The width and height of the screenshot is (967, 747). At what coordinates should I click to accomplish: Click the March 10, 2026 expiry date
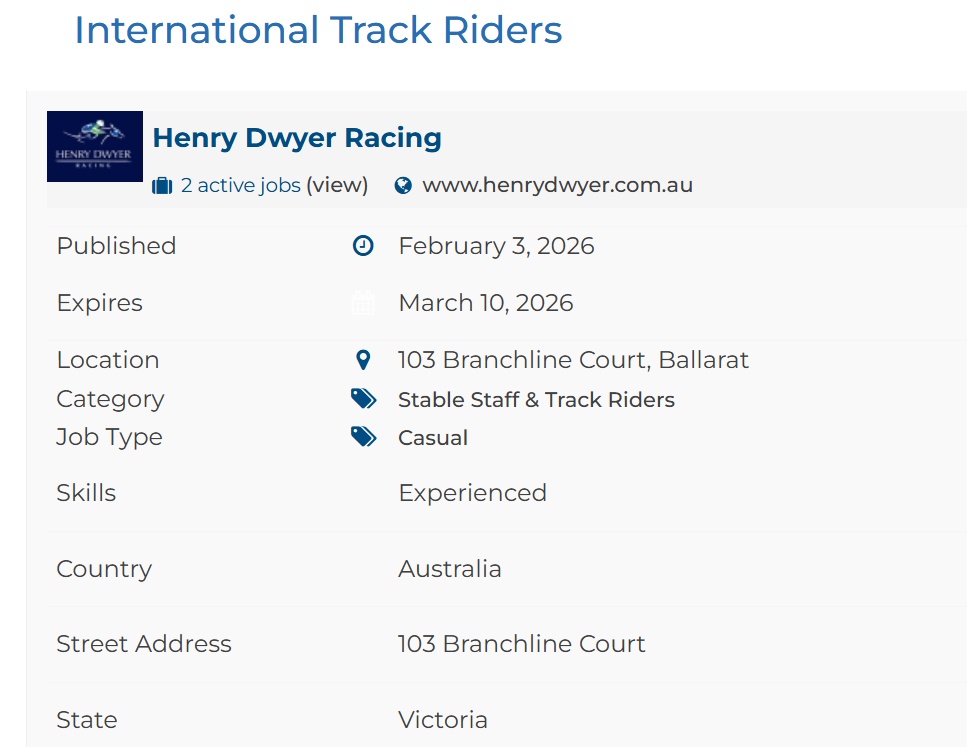point(486,303)
